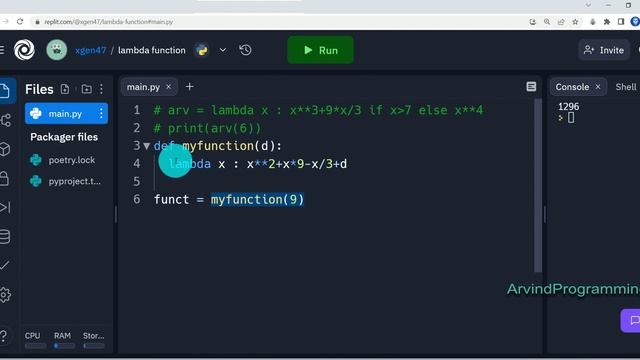Switch to the main.py editor tab
This screenshot has width=640, height=360.
coord(143,87)
